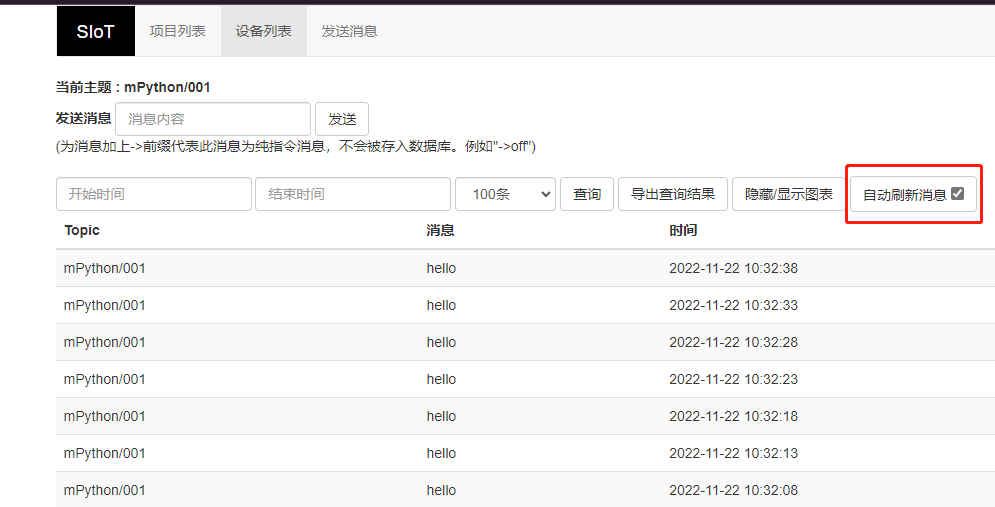Switch to the 设备列表 tab
Screen dimensions: 995x507
click(x=263, y=31)
